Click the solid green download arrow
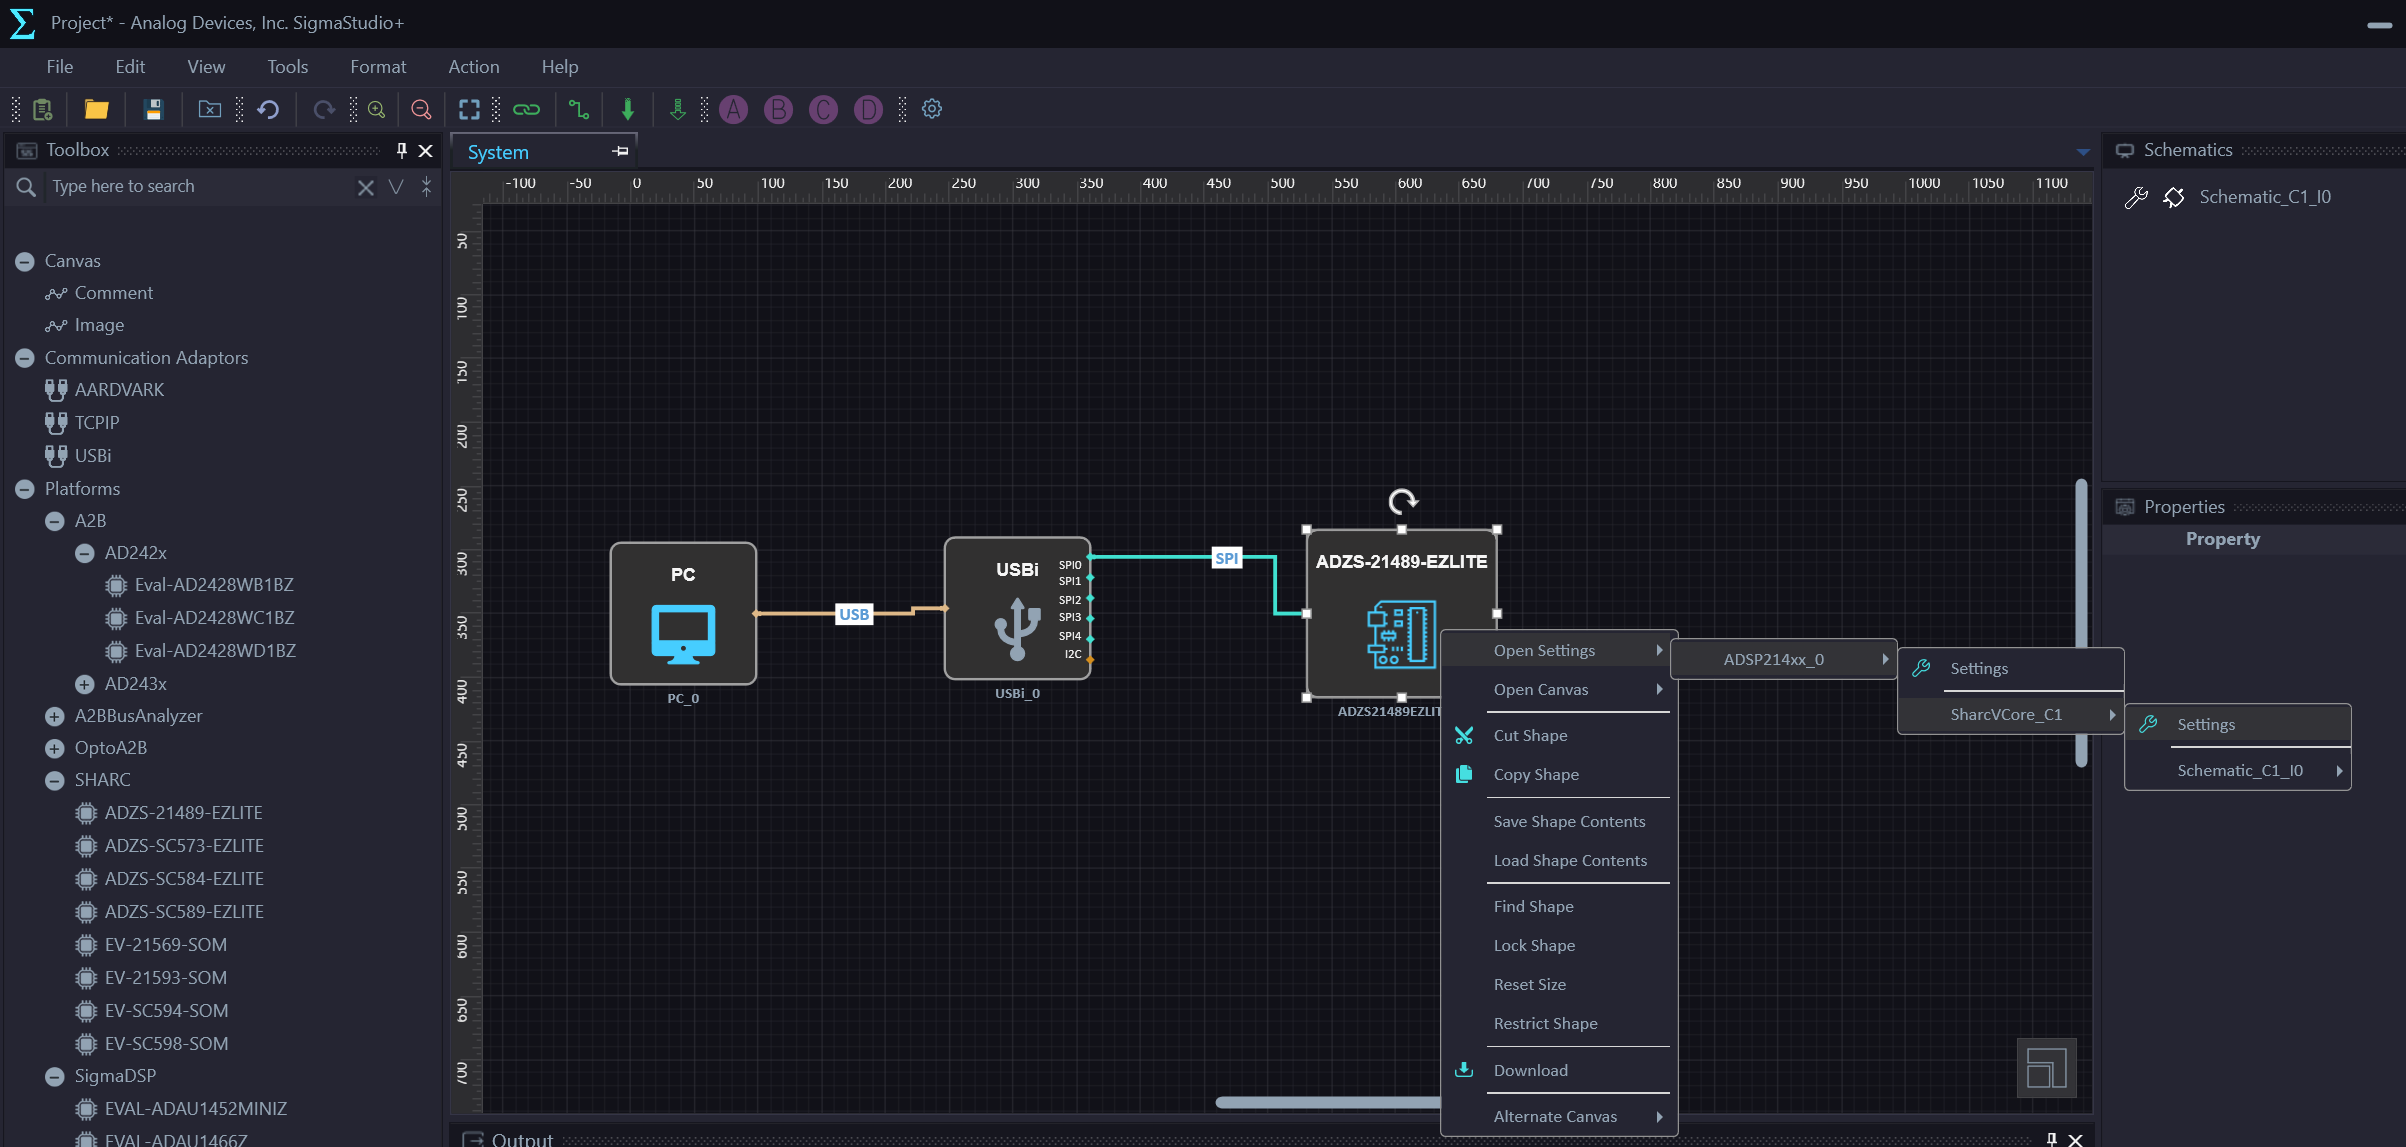Screen dimensions: 2406x1147 (628, 109)
